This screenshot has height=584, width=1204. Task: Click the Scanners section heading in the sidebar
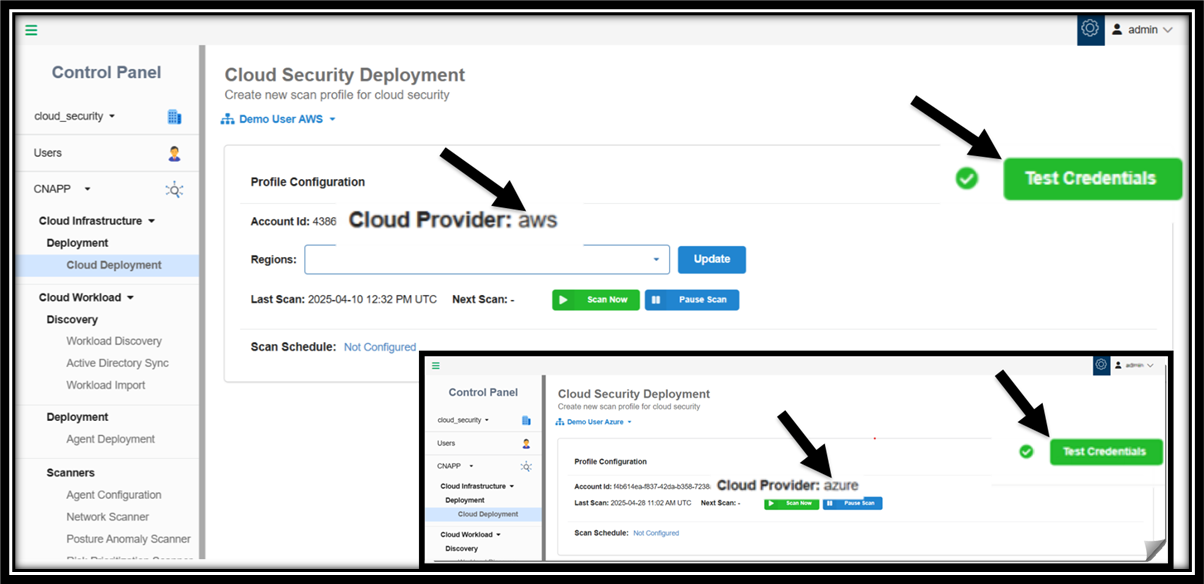pyautogui.click(x=71, y=472)
